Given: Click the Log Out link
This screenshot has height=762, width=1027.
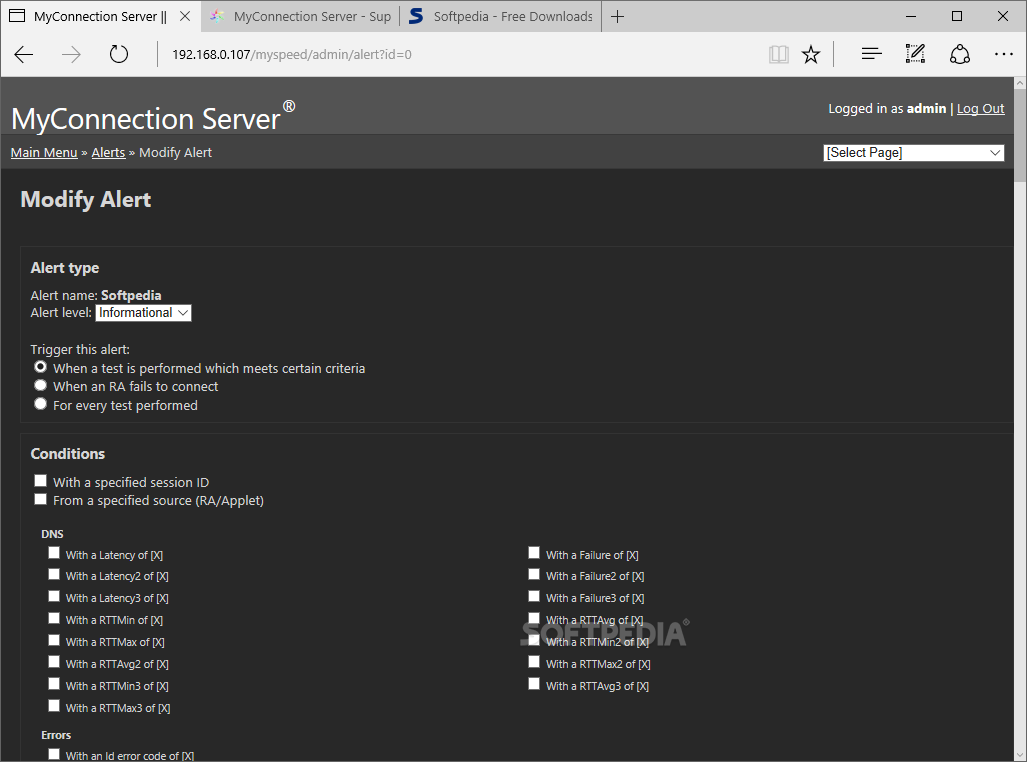Looking at the screenshot, I should (980, 109).
